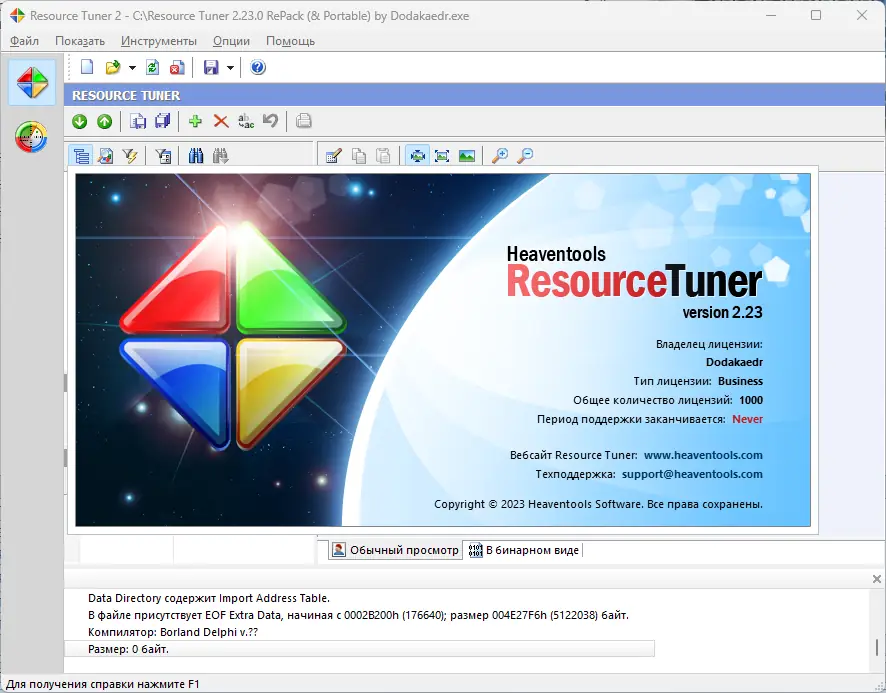Click the ab/ac Rename resource icon
The width and height of the screenshot is (886, 693).
[x=246, y=121]
